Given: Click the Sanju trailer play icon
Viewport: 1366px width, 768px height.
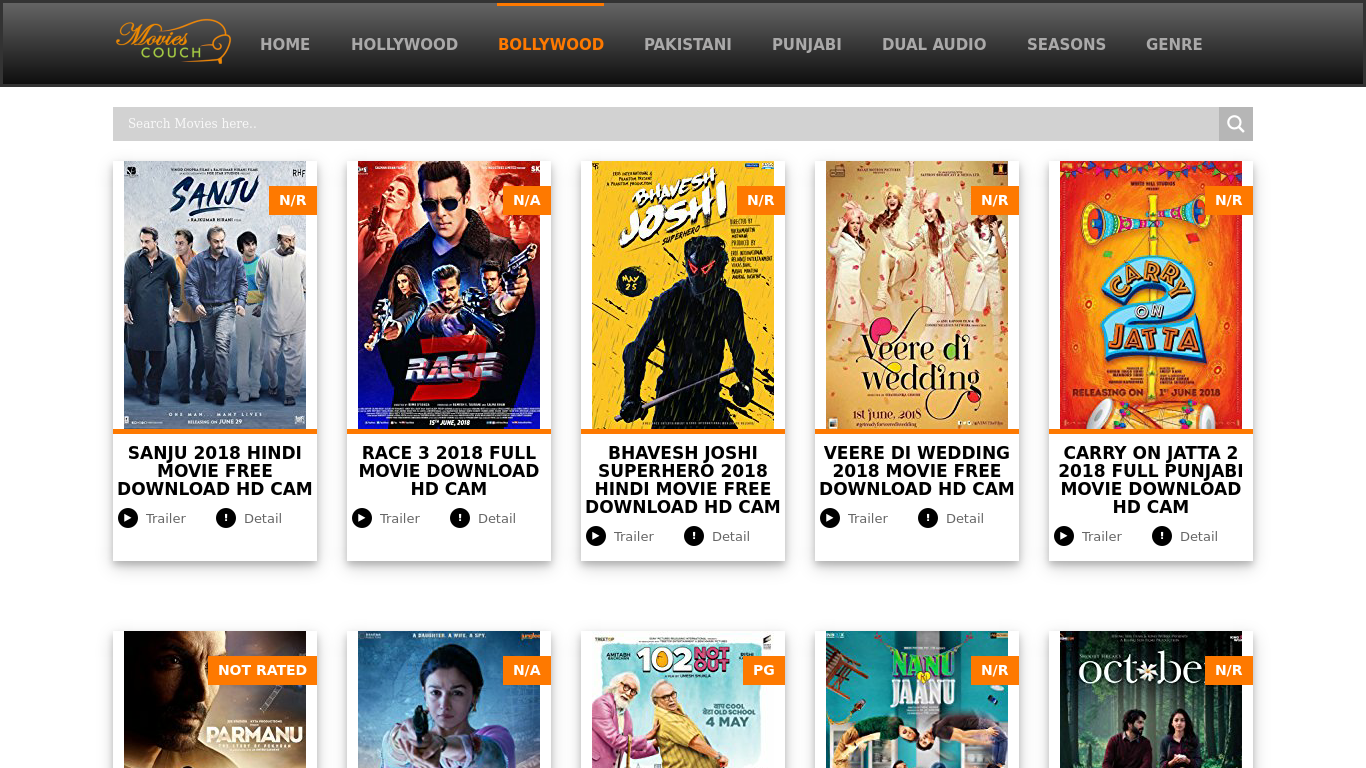Looking at the screenshot, I should pyautogui.click(x=128, y=518).
